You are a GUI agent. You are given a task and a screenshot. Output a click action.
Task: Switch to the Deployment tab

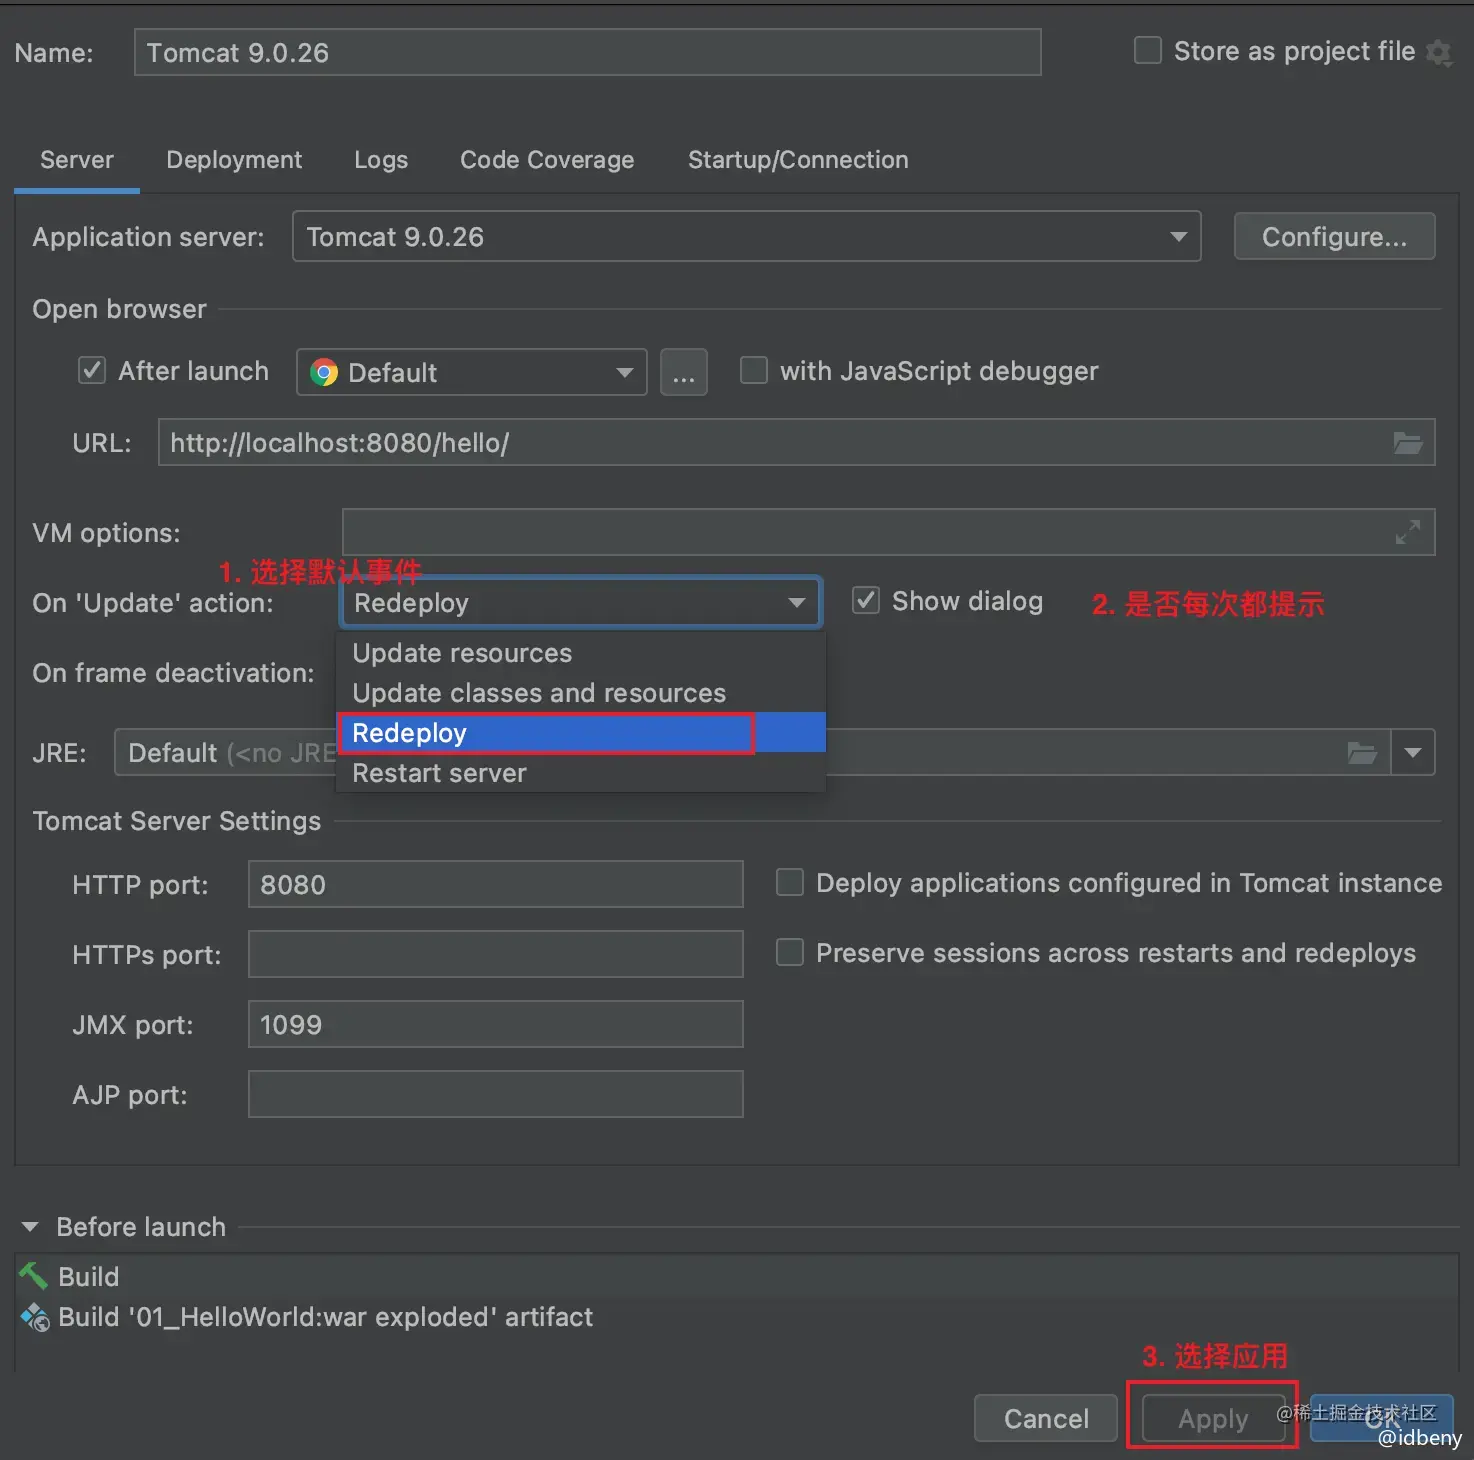[x=234, y=160]
